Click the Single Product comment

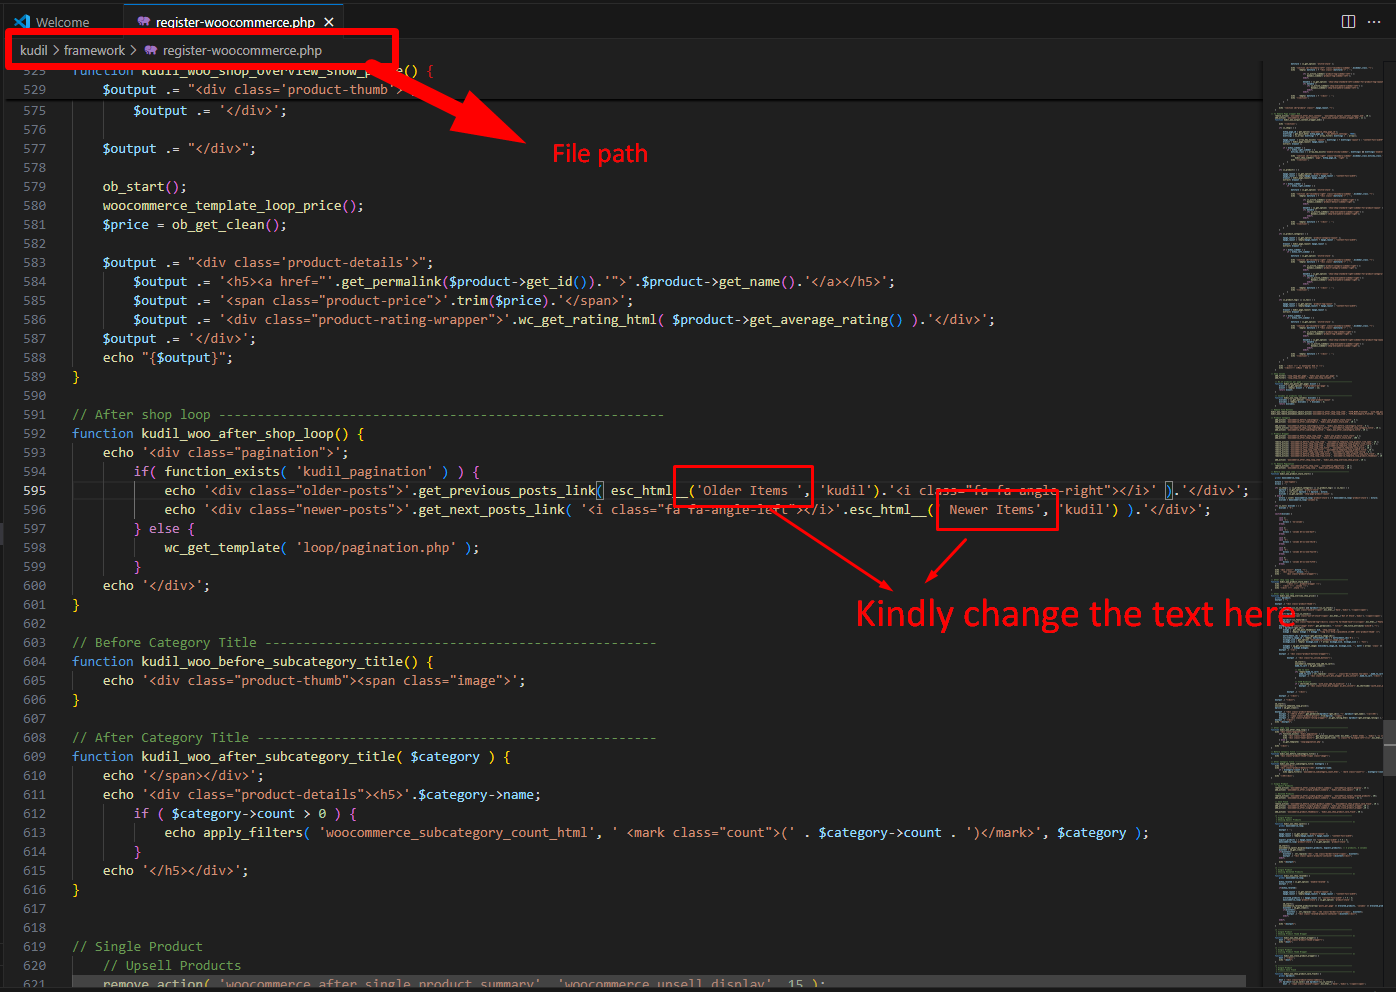[137, 947]
